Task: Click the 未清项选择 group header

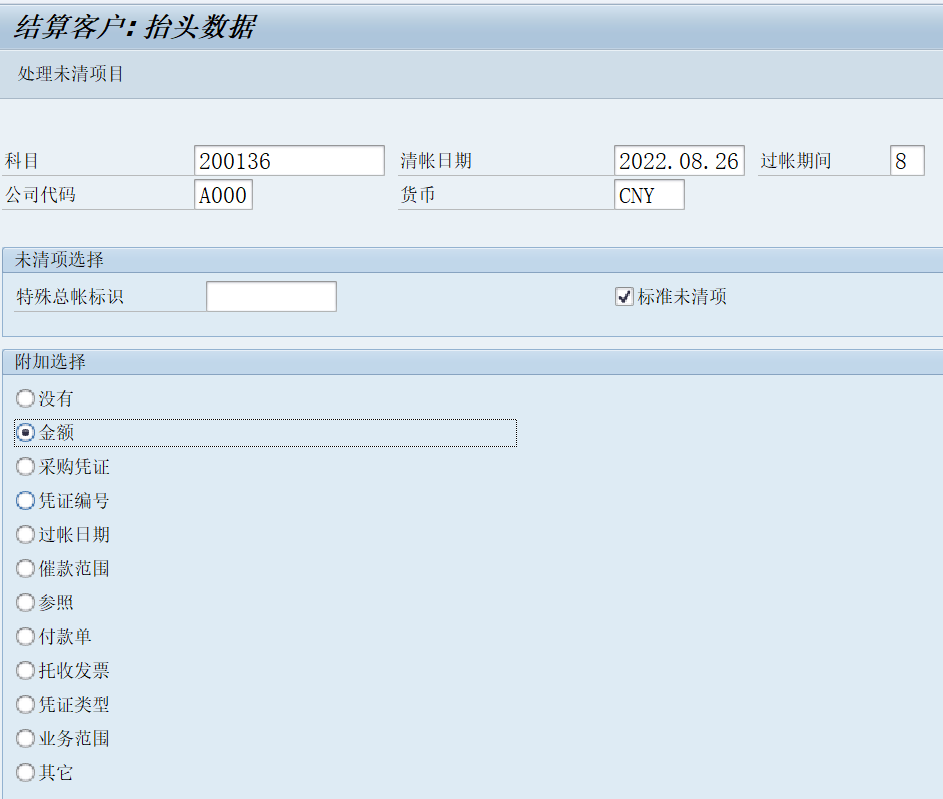Action: (x=59, y=260)
